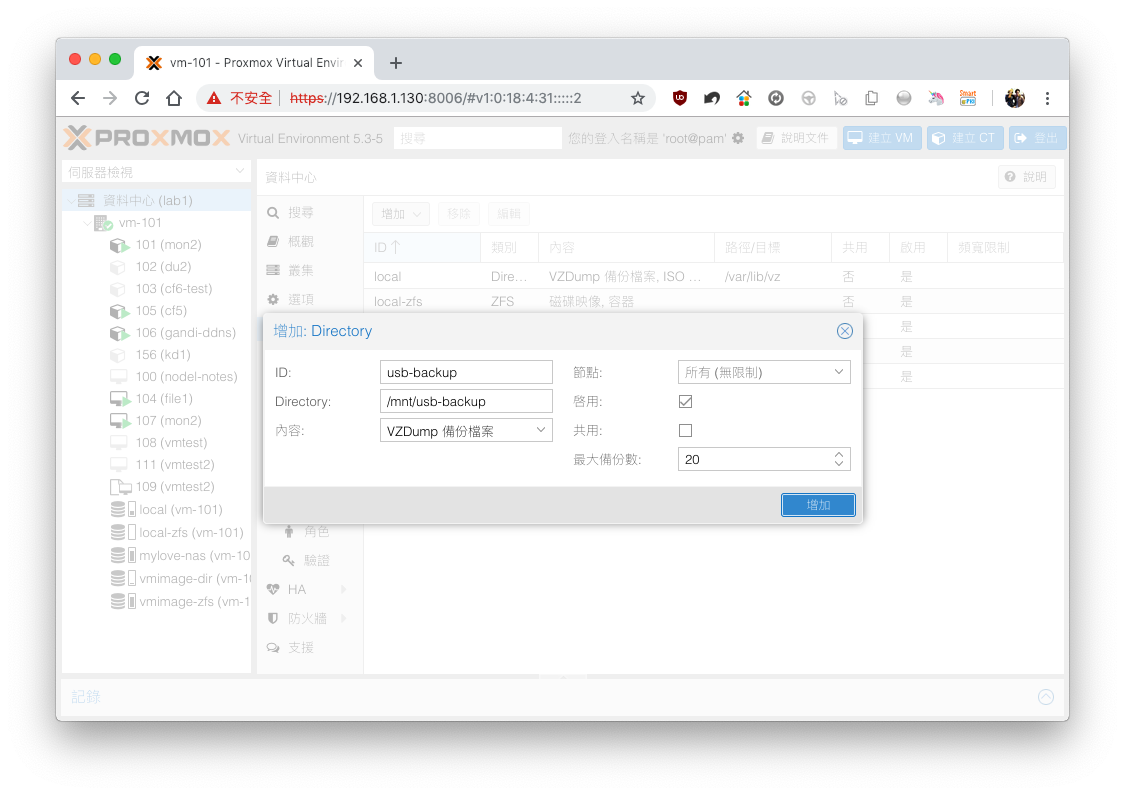Screen dimensions: 1125x795
Task: Select mylove-nas storage in tree
Action: [x=194, y=555]
